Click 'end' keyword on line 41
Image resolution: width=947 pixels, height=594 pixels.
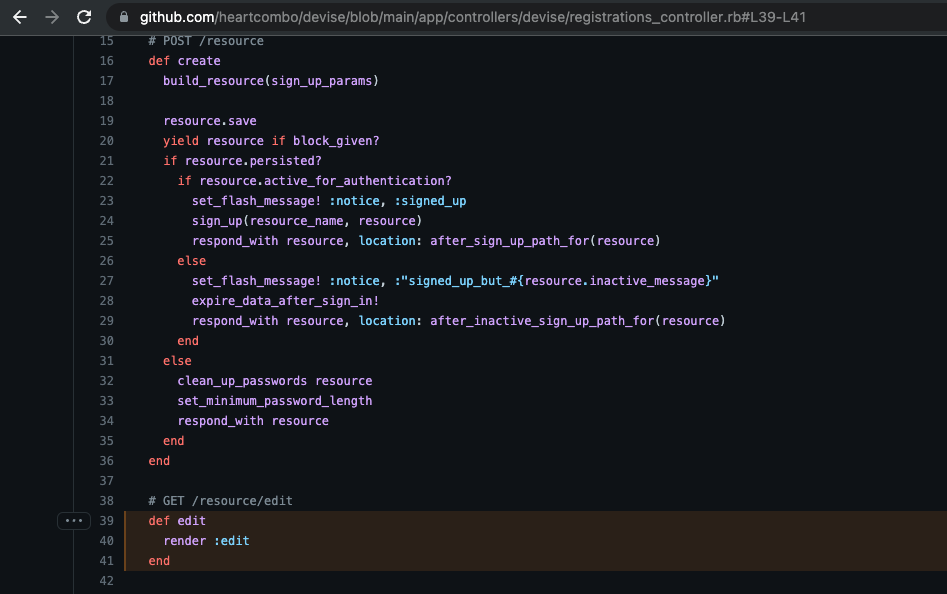pos(159,561)
